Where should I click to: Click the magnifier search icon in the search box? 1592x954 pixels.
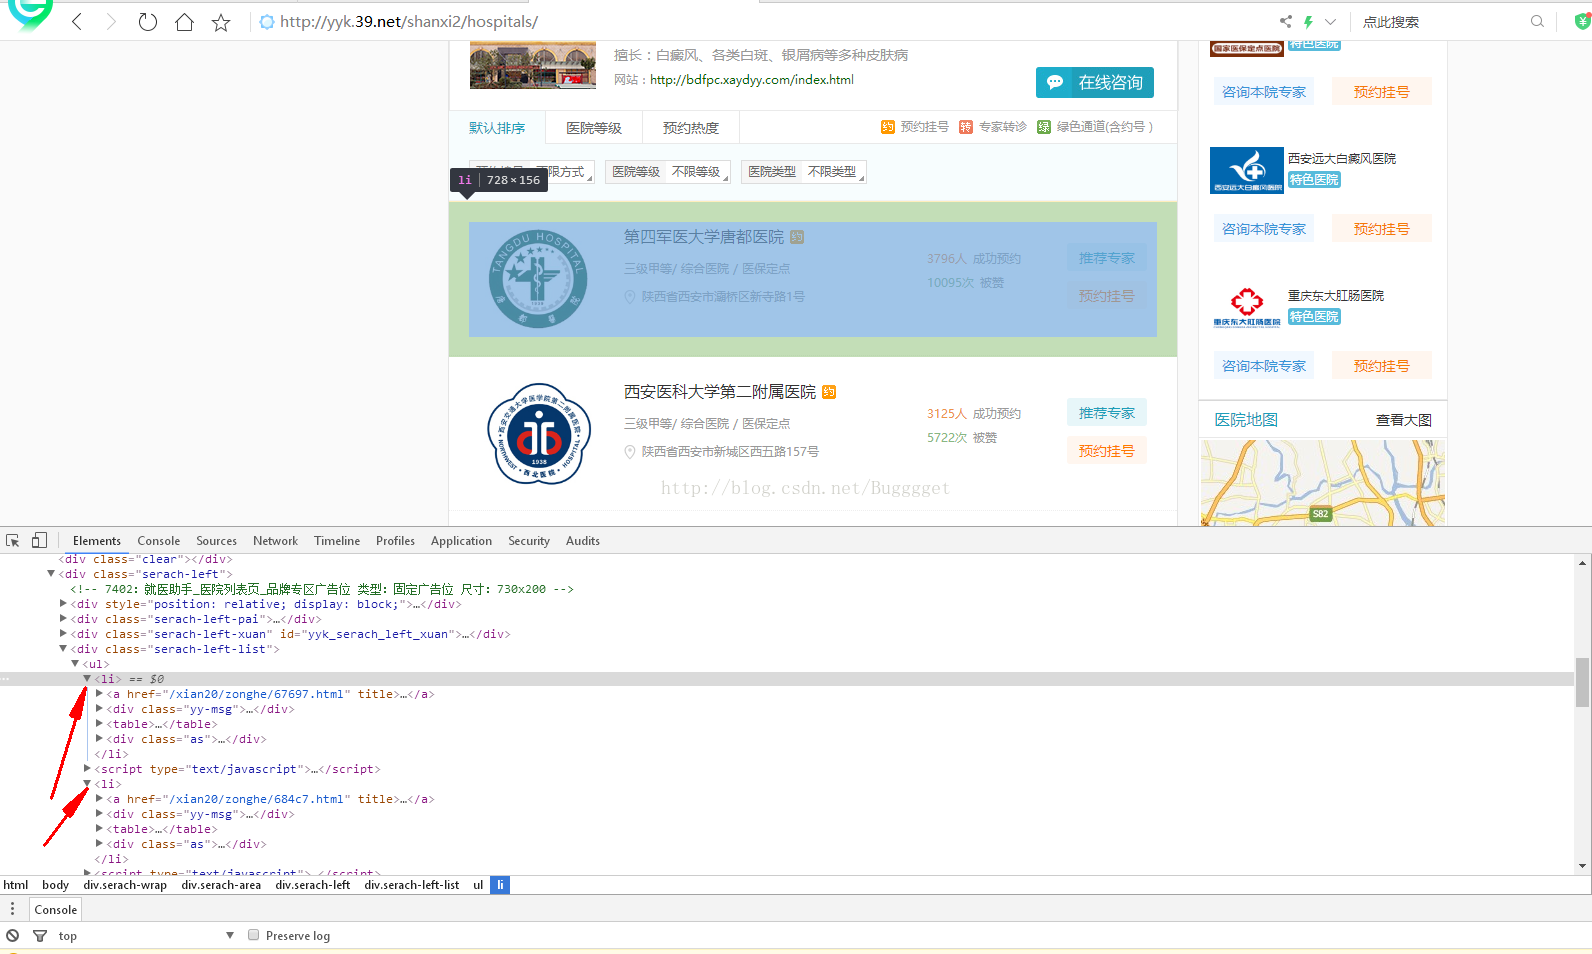[x=1537, y=21]
